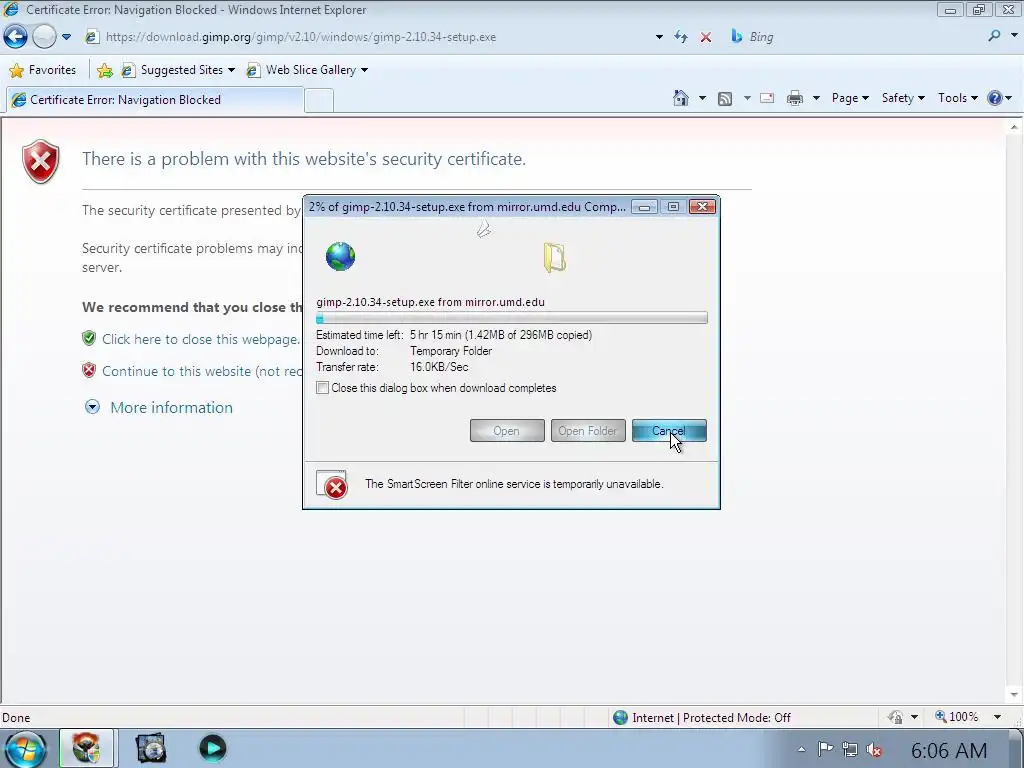Select the Certificate Error: Navigation Blocked tab
1024x768 pixels.
[155, 100]
